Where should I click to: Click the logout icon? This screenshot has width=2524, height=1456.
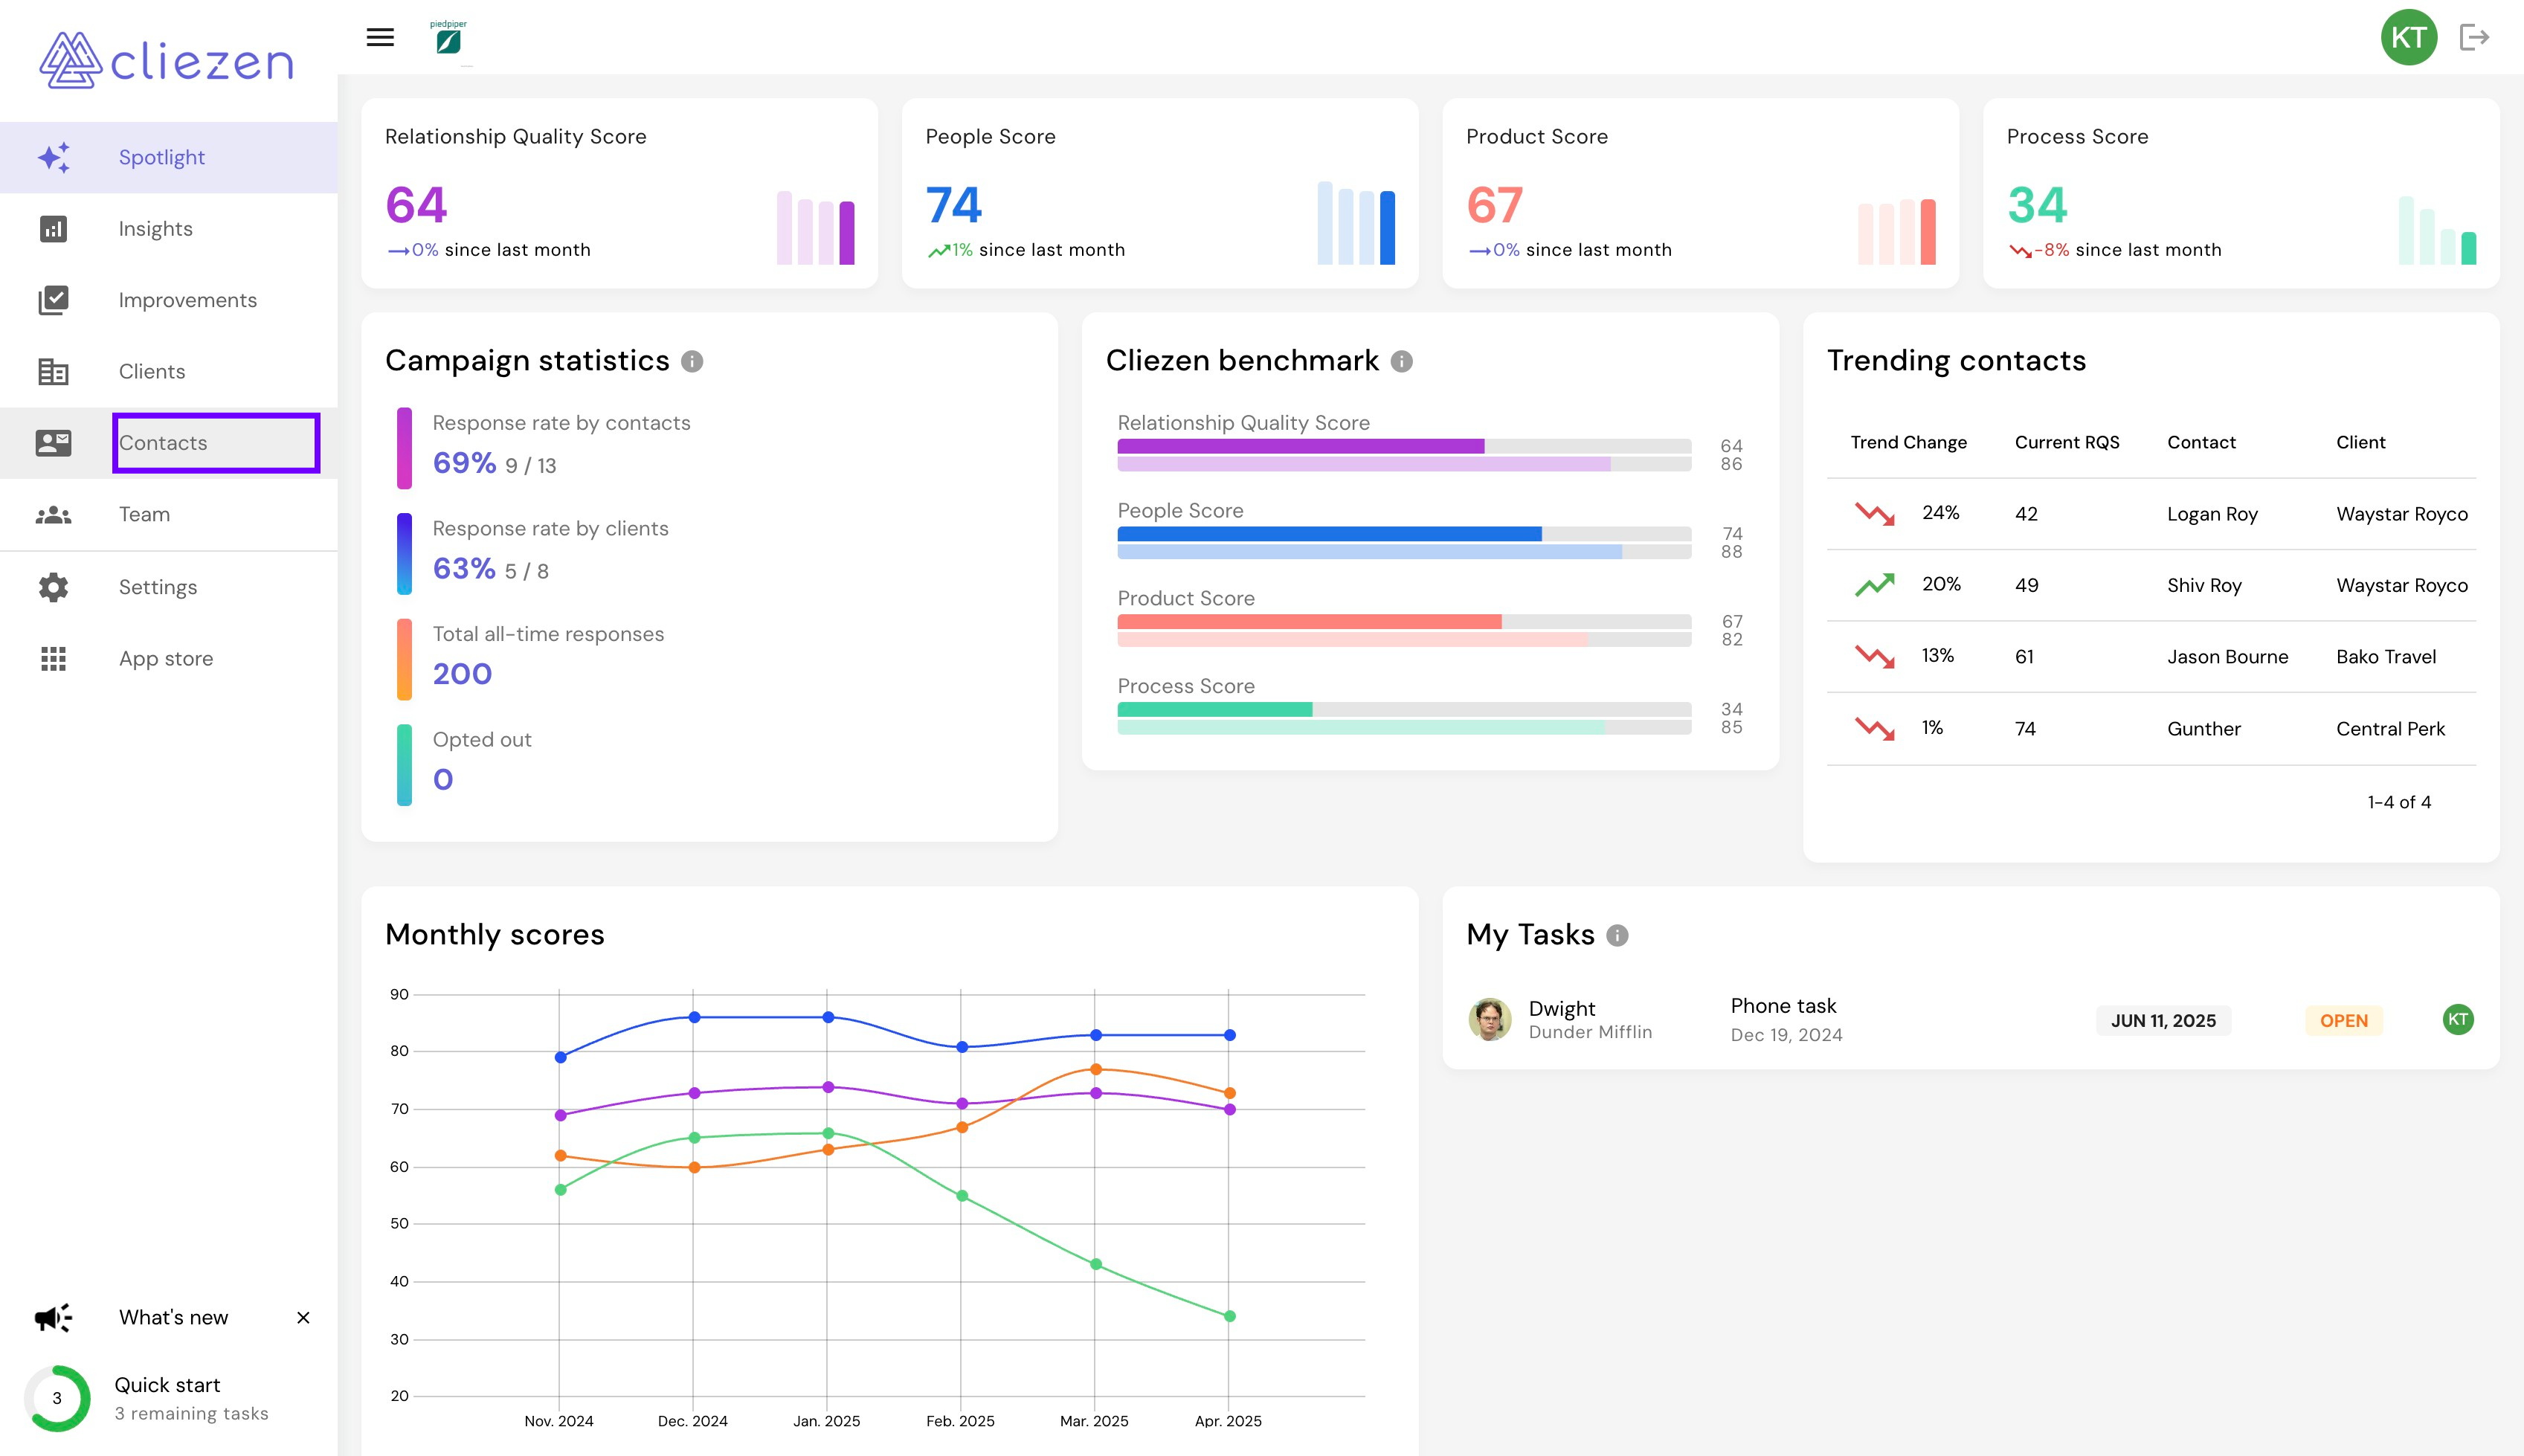pyautogui.click(x=2474, y=37)
